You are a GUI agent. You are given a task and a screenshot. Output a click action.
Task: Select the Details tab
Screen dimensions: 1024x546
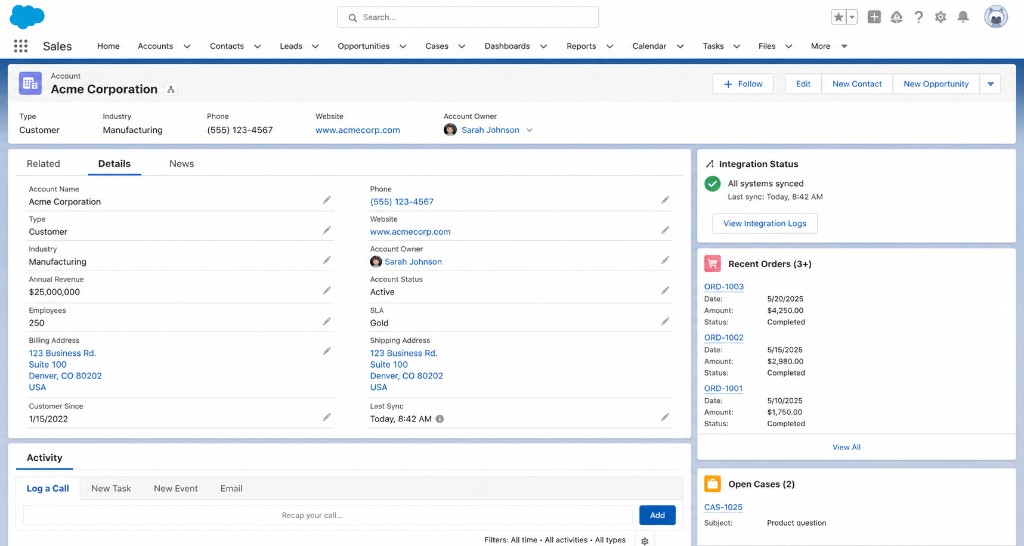pyautogui.click(x=114, y=164)
